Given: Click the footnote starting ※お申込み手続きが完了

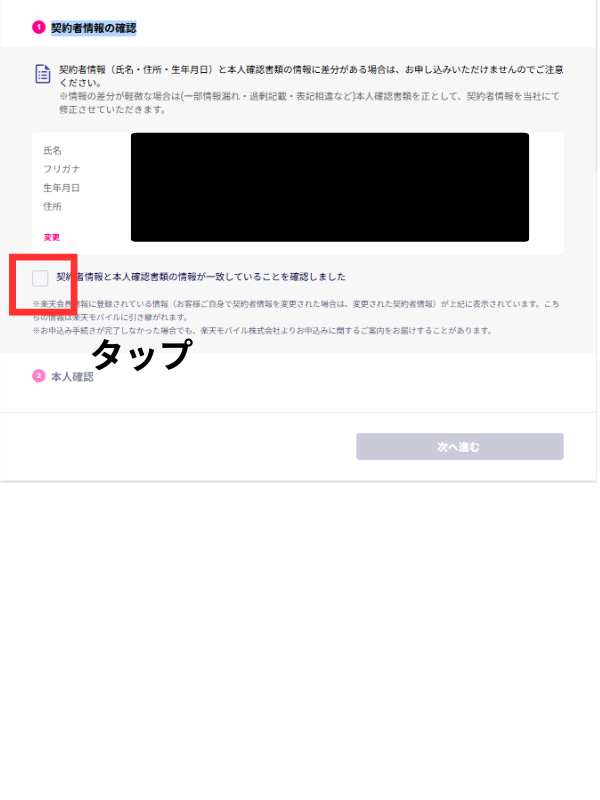Looking at the screenshot, I should (262, 331).
